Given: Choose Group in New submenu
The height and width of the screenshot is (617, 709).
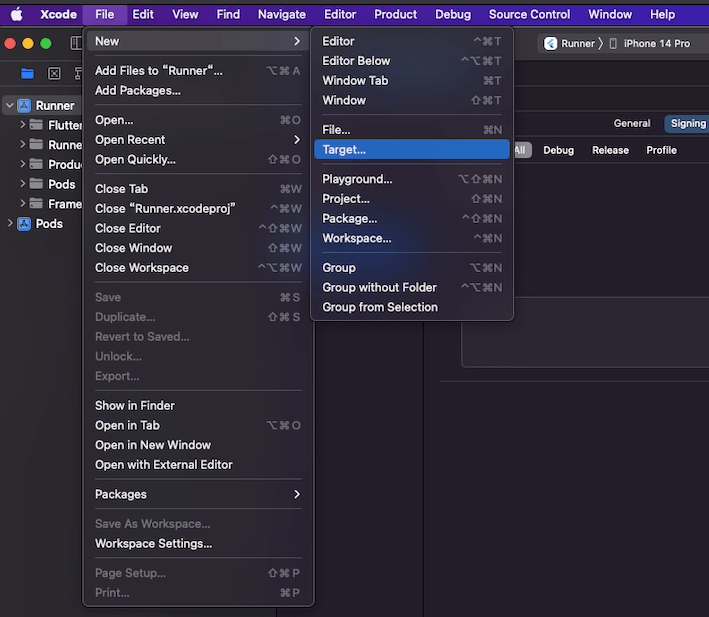Looking at the screenshot, I should (x=411, y=268).
